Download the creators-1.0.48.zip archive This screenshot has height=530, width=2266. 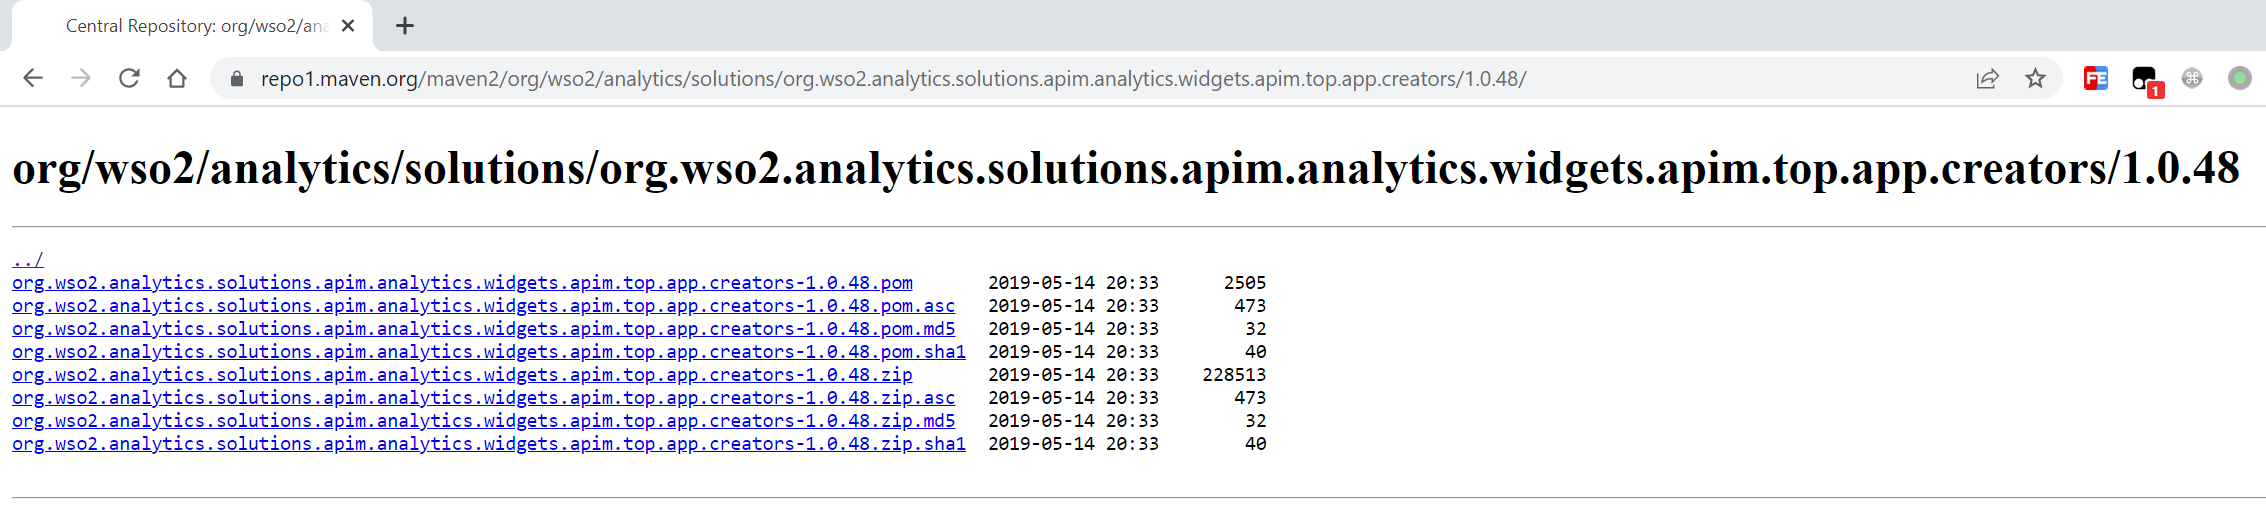click(462, 375)
